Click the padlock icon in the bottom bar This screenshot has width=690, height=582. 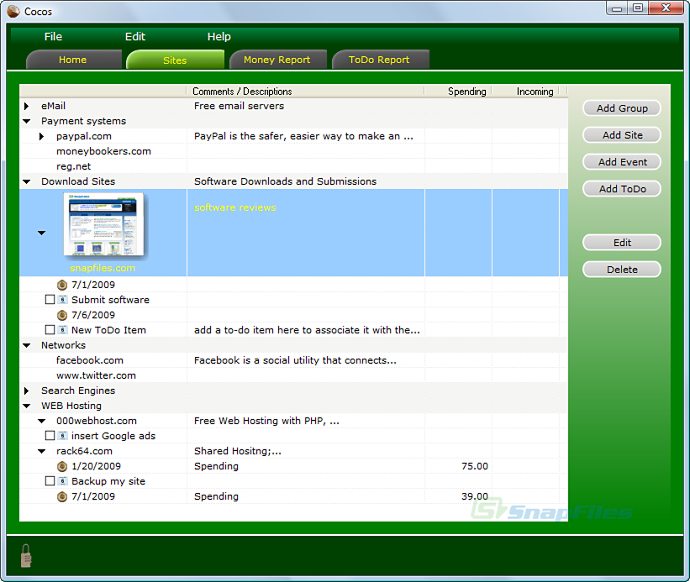point(26,556)
